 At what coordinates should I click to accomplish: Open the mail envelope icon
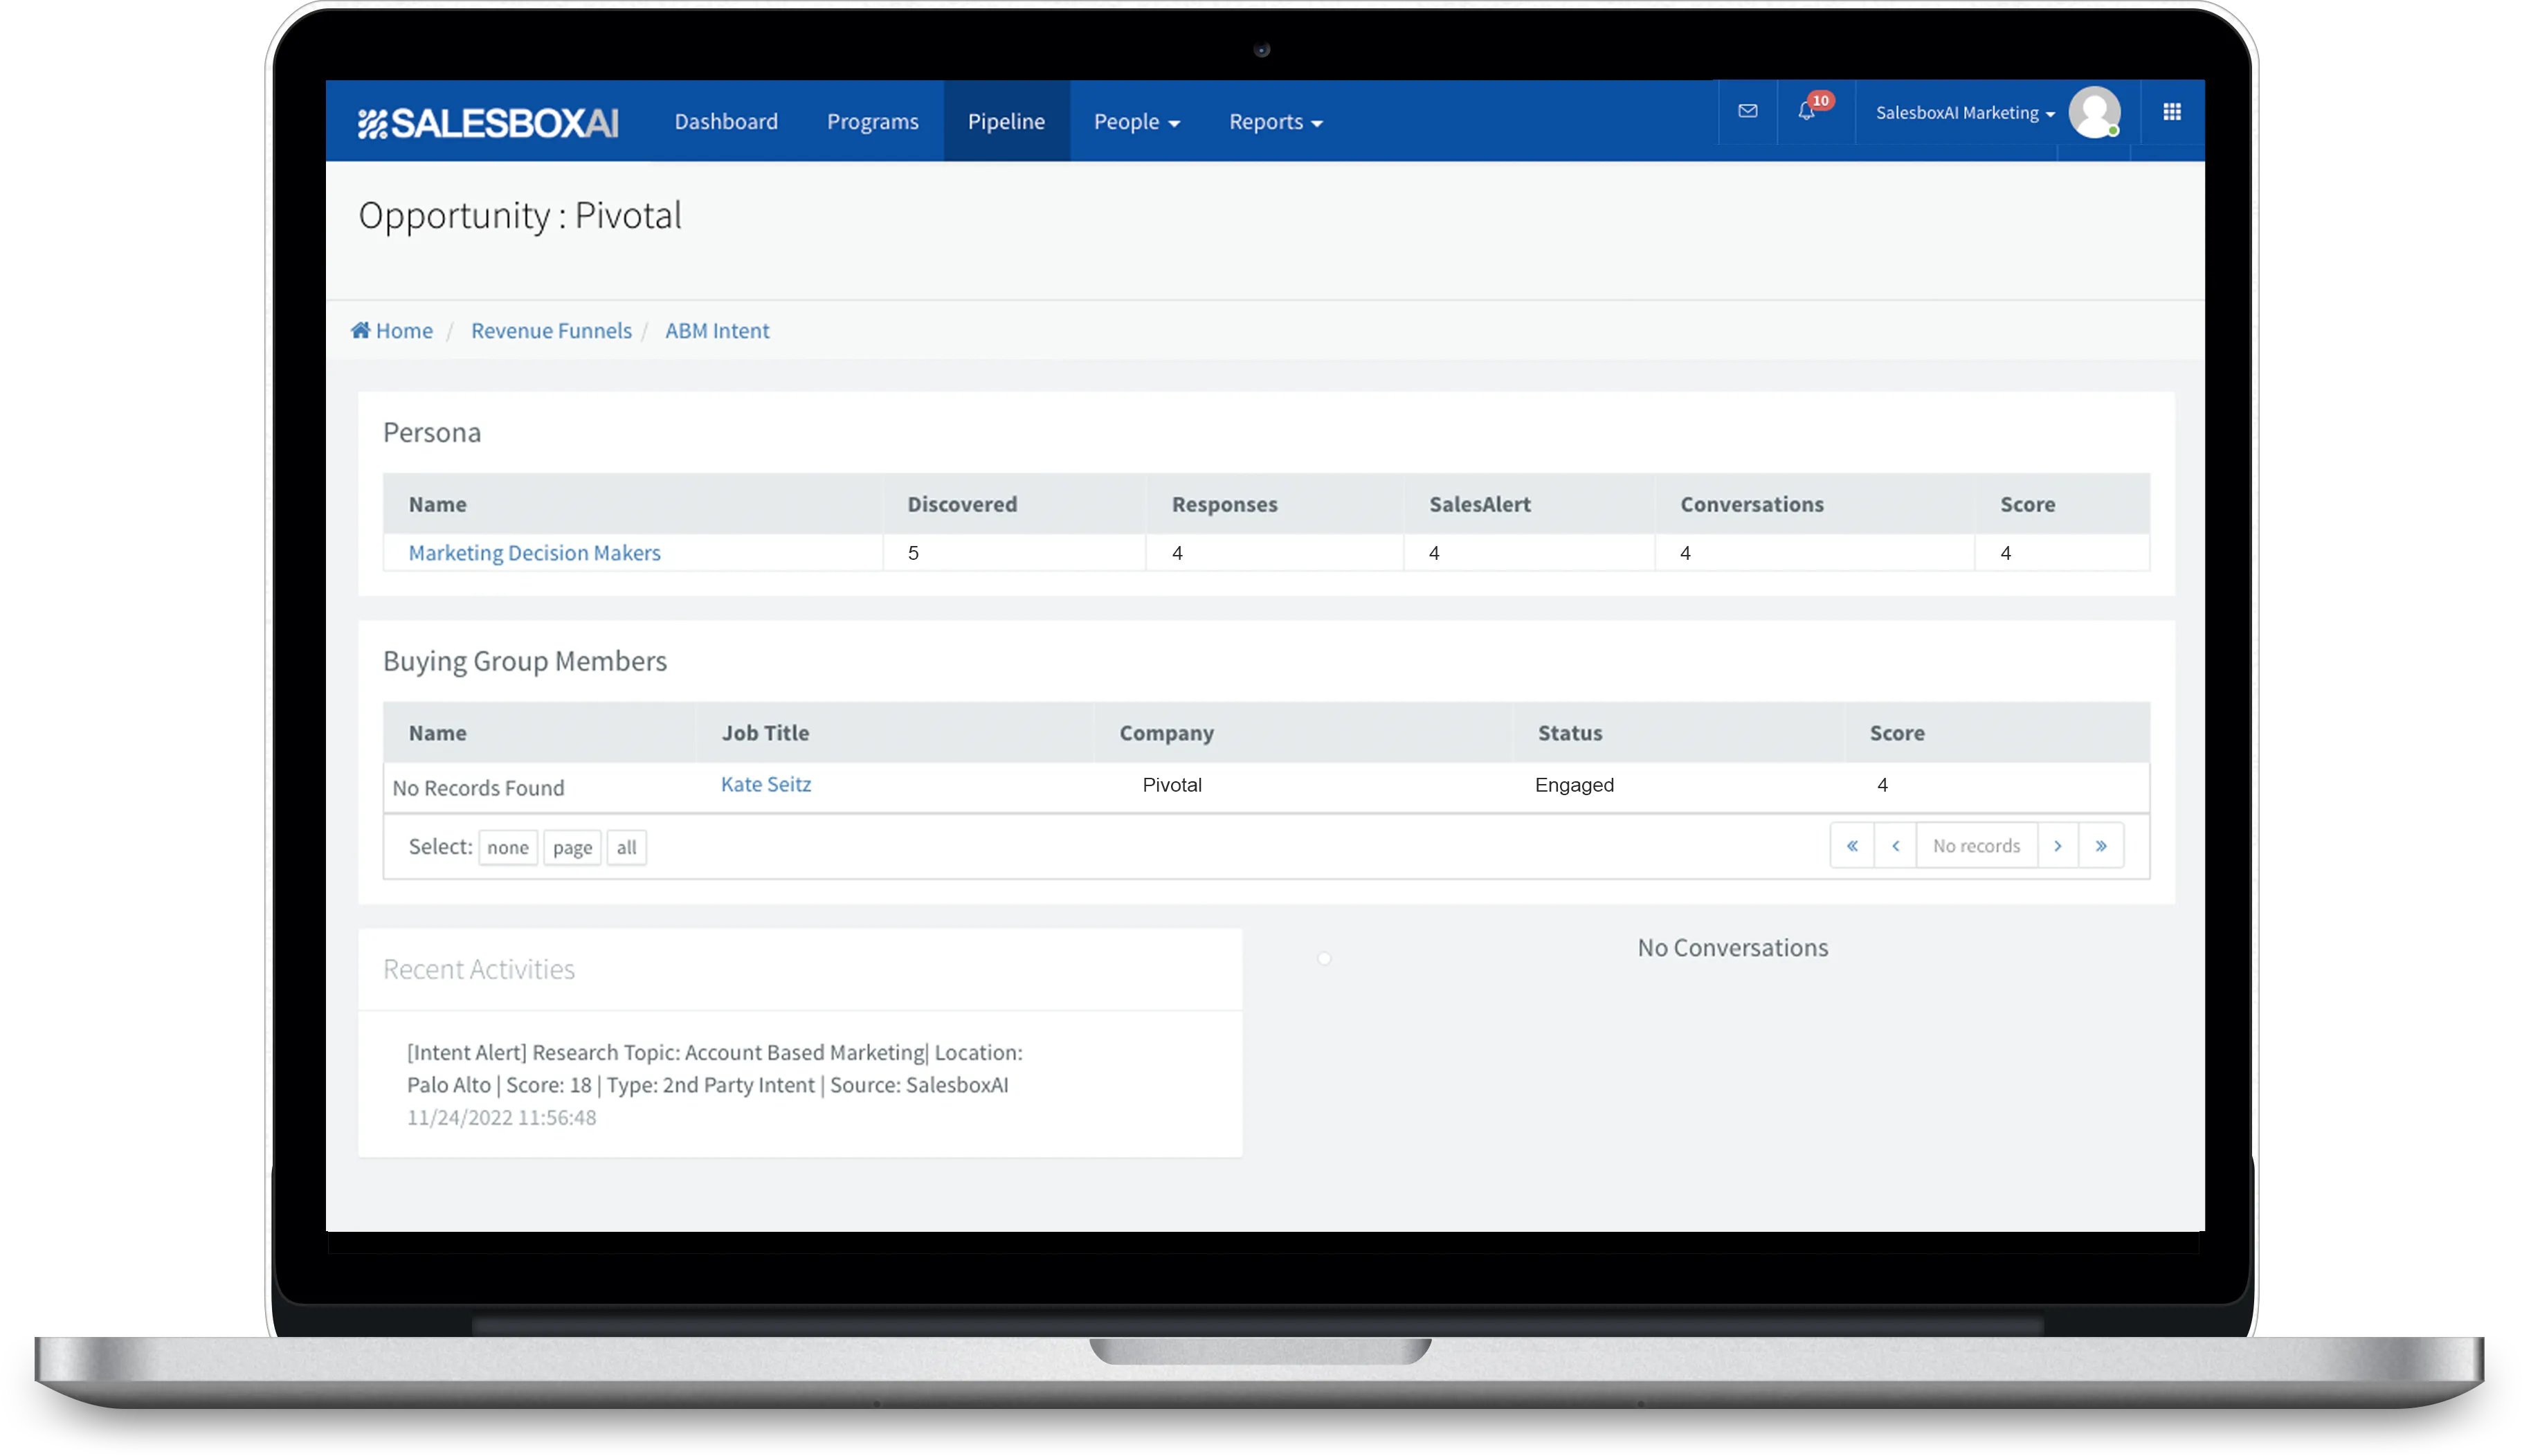1747,111
